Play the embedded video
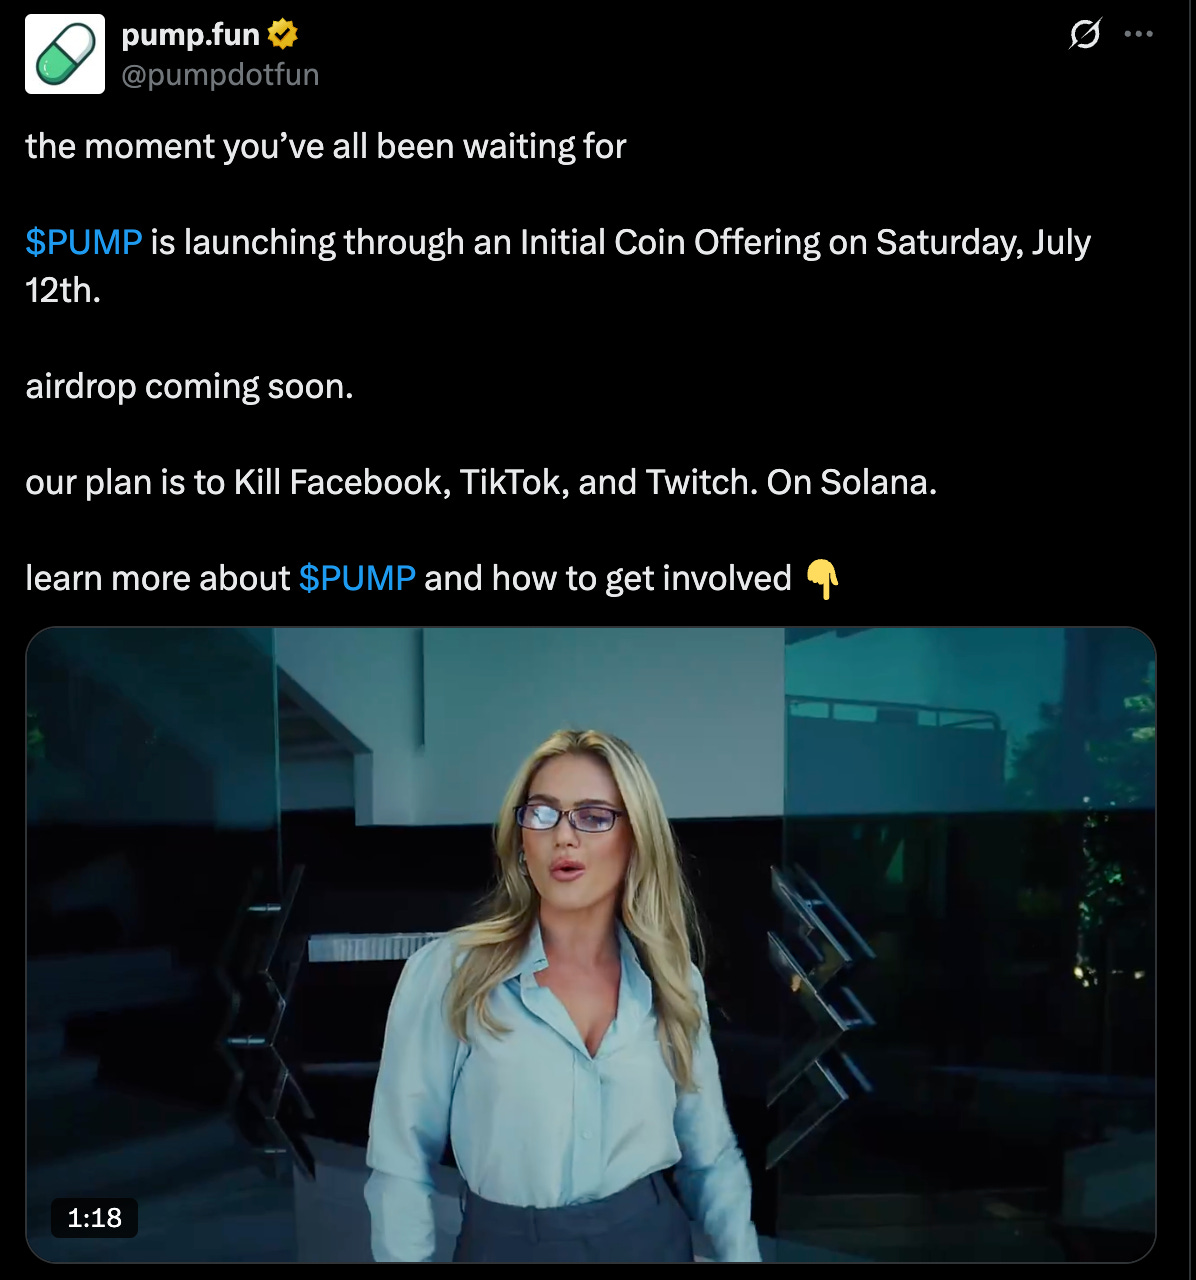This screenshot has width=1196, height=1280. point(591,944)
